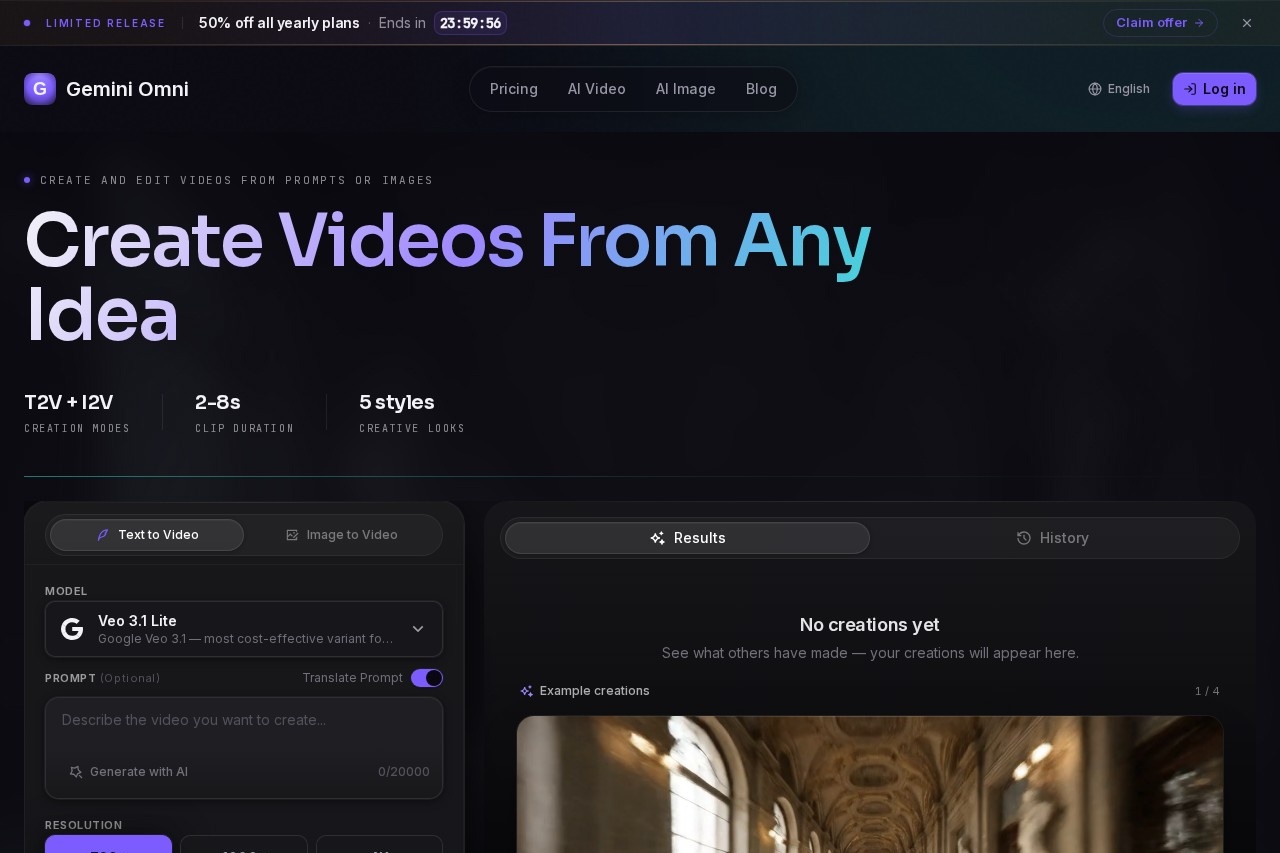Close the promo banner with the X

click(1247, 23)
